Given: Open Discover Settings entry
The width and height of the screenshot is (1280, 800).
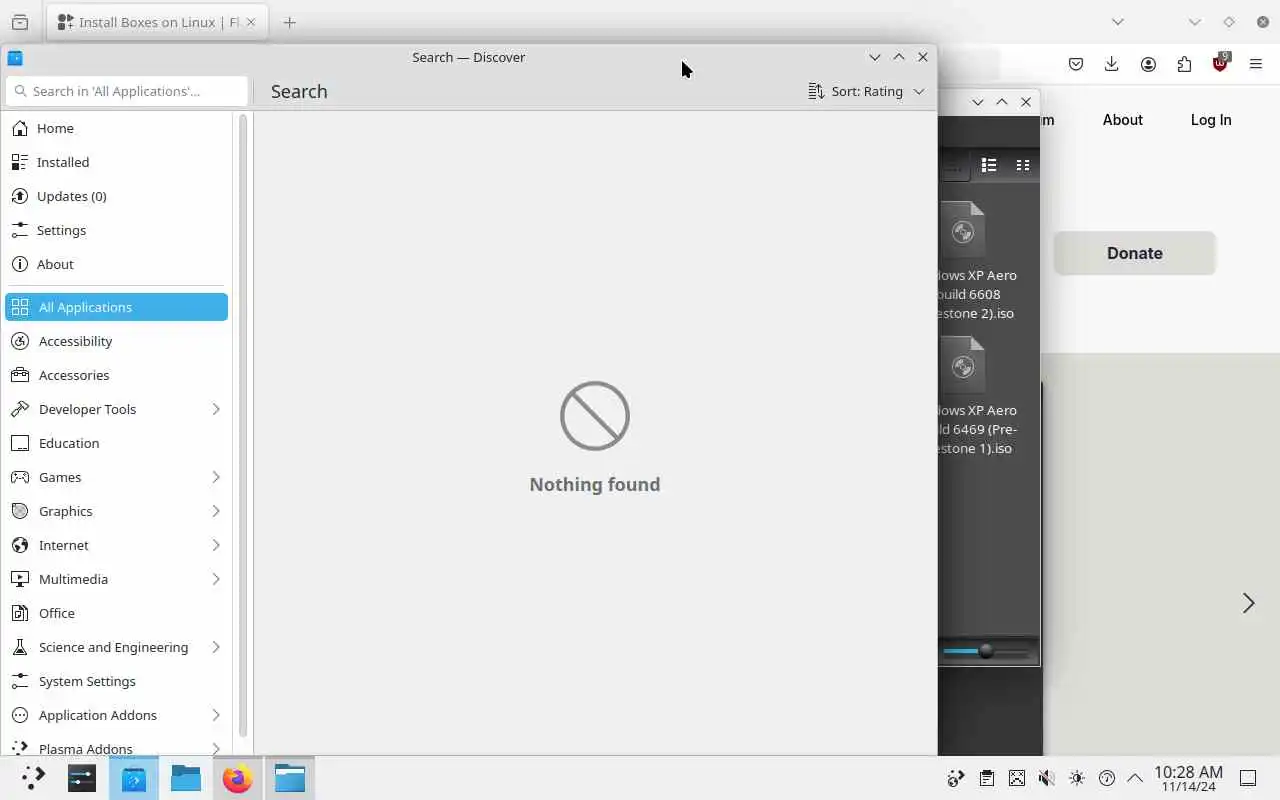Looking at the screenshot, I should (x=117, y=230).
